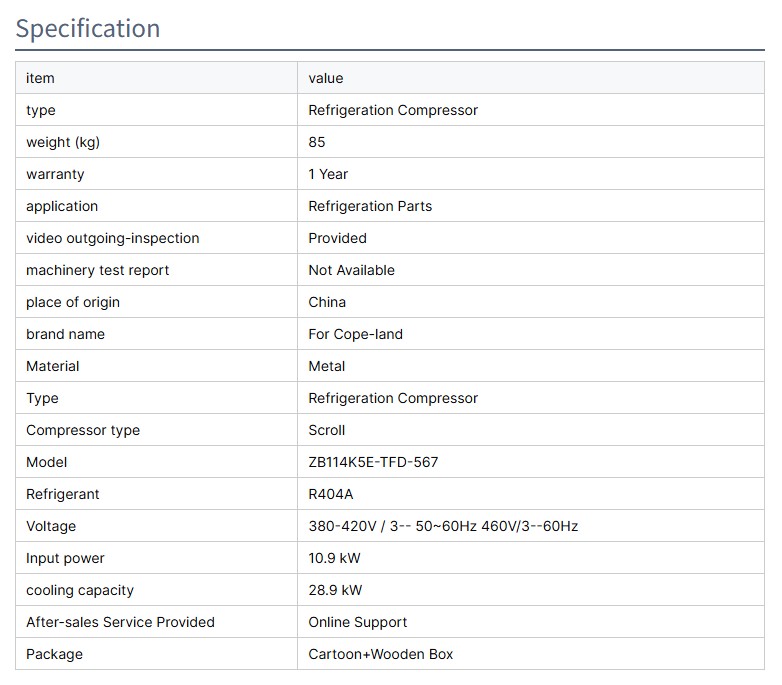Click the value column header
Viewport: 782px width, 685px height.
point(325,78)
